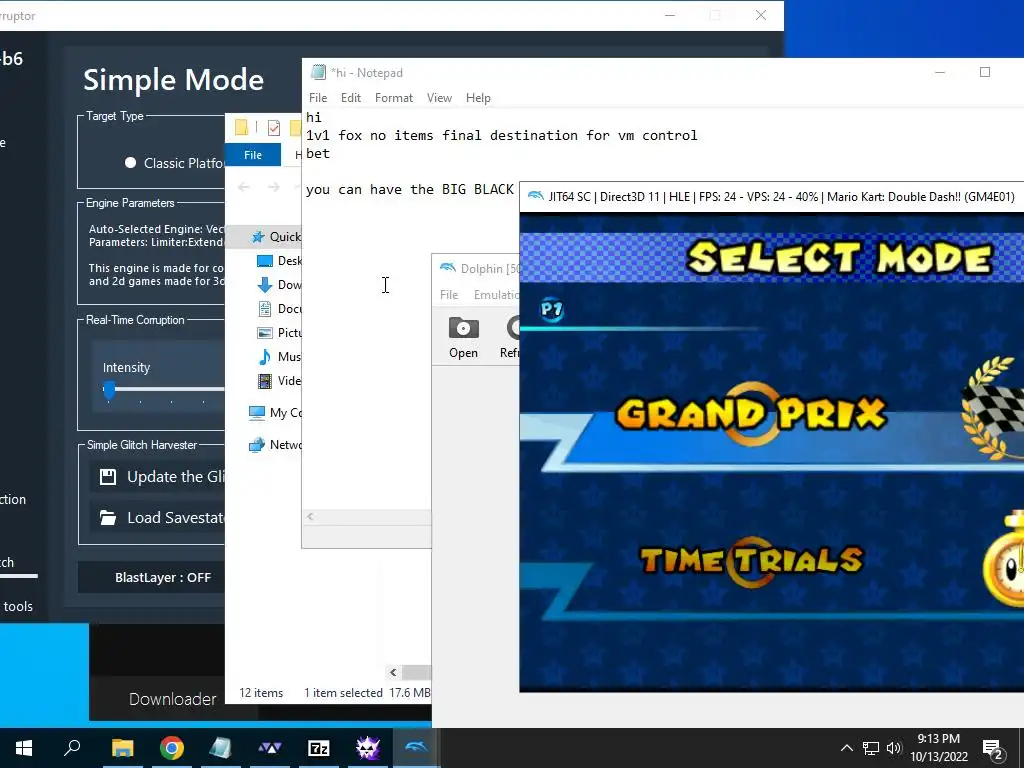The width and height of the screenshot is (1024, 768).
Task: Open taskbar search magnifier
Action: pos(72,747)
